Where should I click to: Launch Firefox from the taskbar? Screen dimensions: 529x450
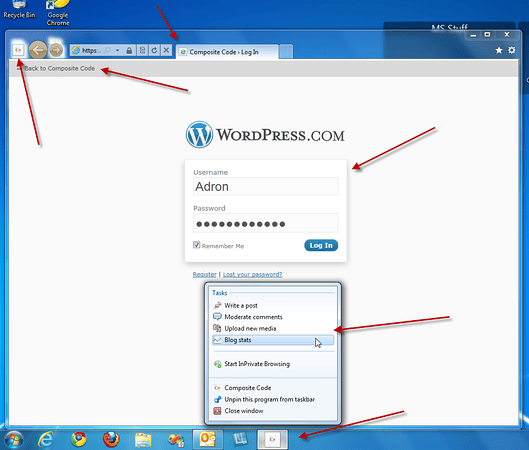coord(111,440)
